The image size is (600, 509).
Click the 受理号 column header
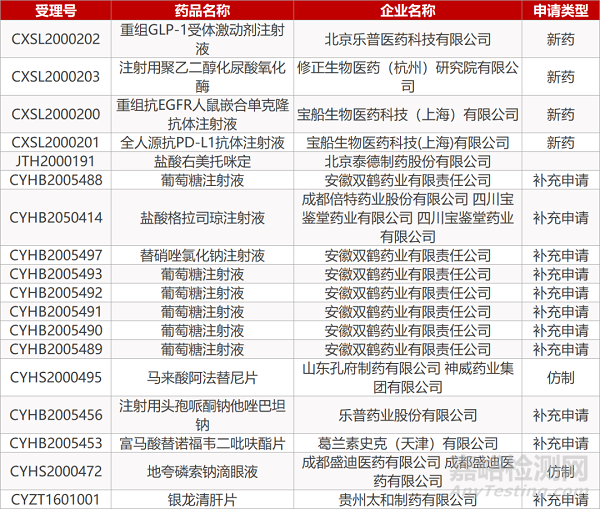[56, 10]
